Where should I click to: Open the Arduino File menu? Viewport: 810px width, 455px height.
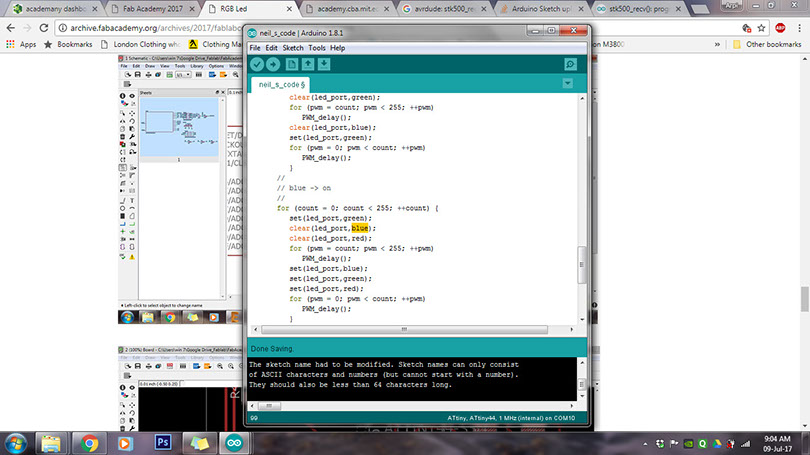(x=255, y=48)
